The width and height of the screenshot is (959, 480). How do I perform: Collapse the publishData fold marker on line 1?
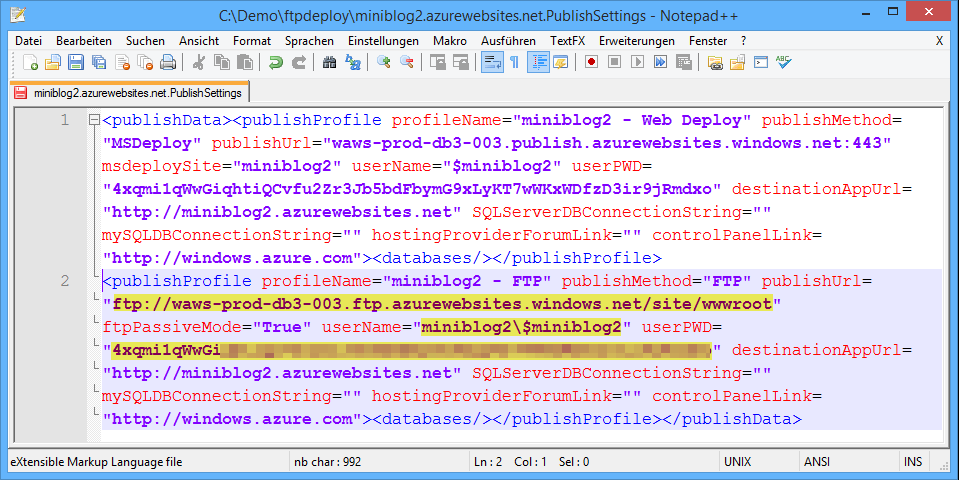(x=94, y=121)
